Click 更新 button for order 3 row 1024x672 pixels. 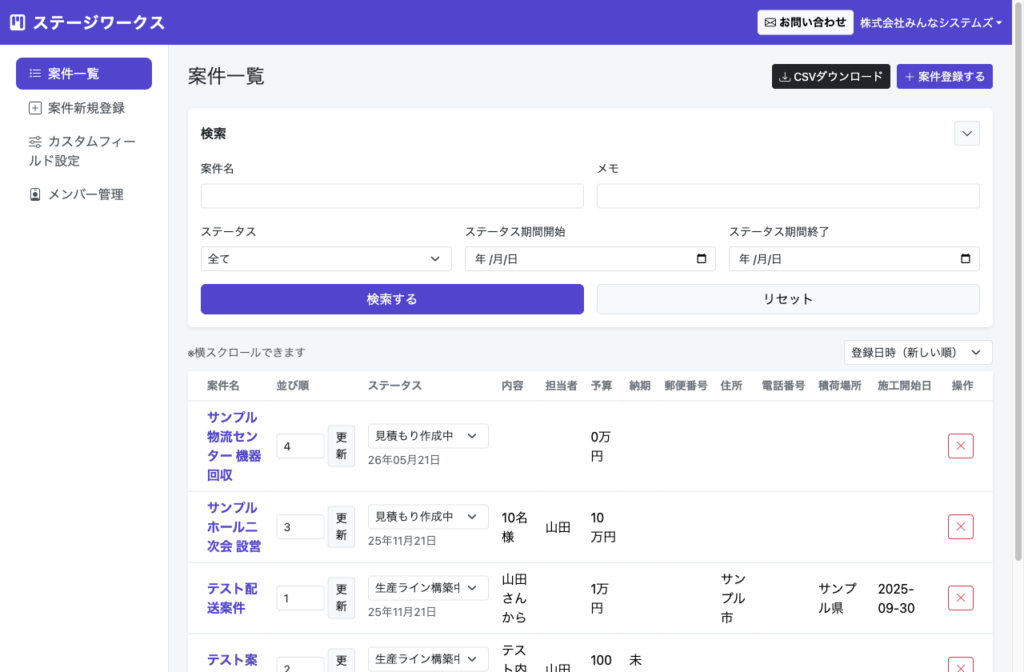341,526
